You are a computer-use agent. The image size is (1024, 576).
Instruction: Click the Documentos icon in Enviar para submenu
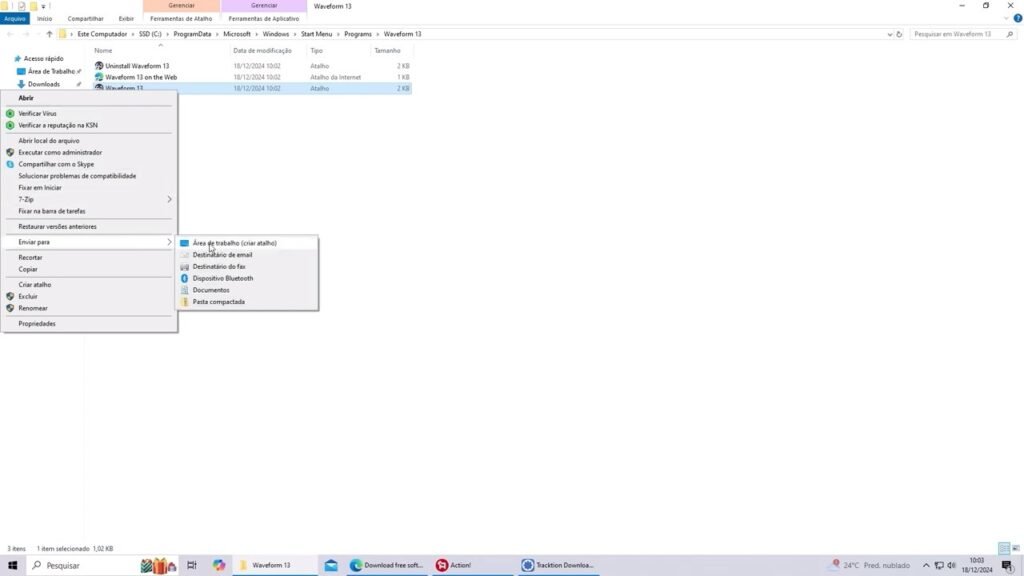tap(184, 290)
